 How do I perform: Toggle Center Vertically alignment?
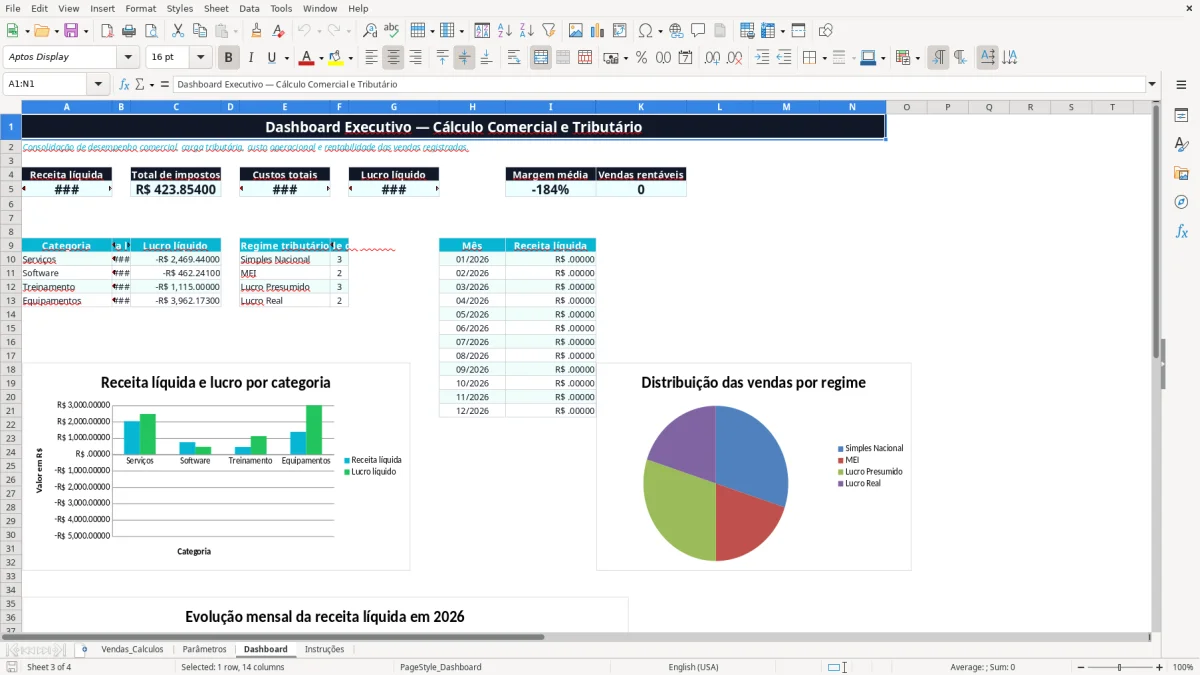tap(464, 58)
